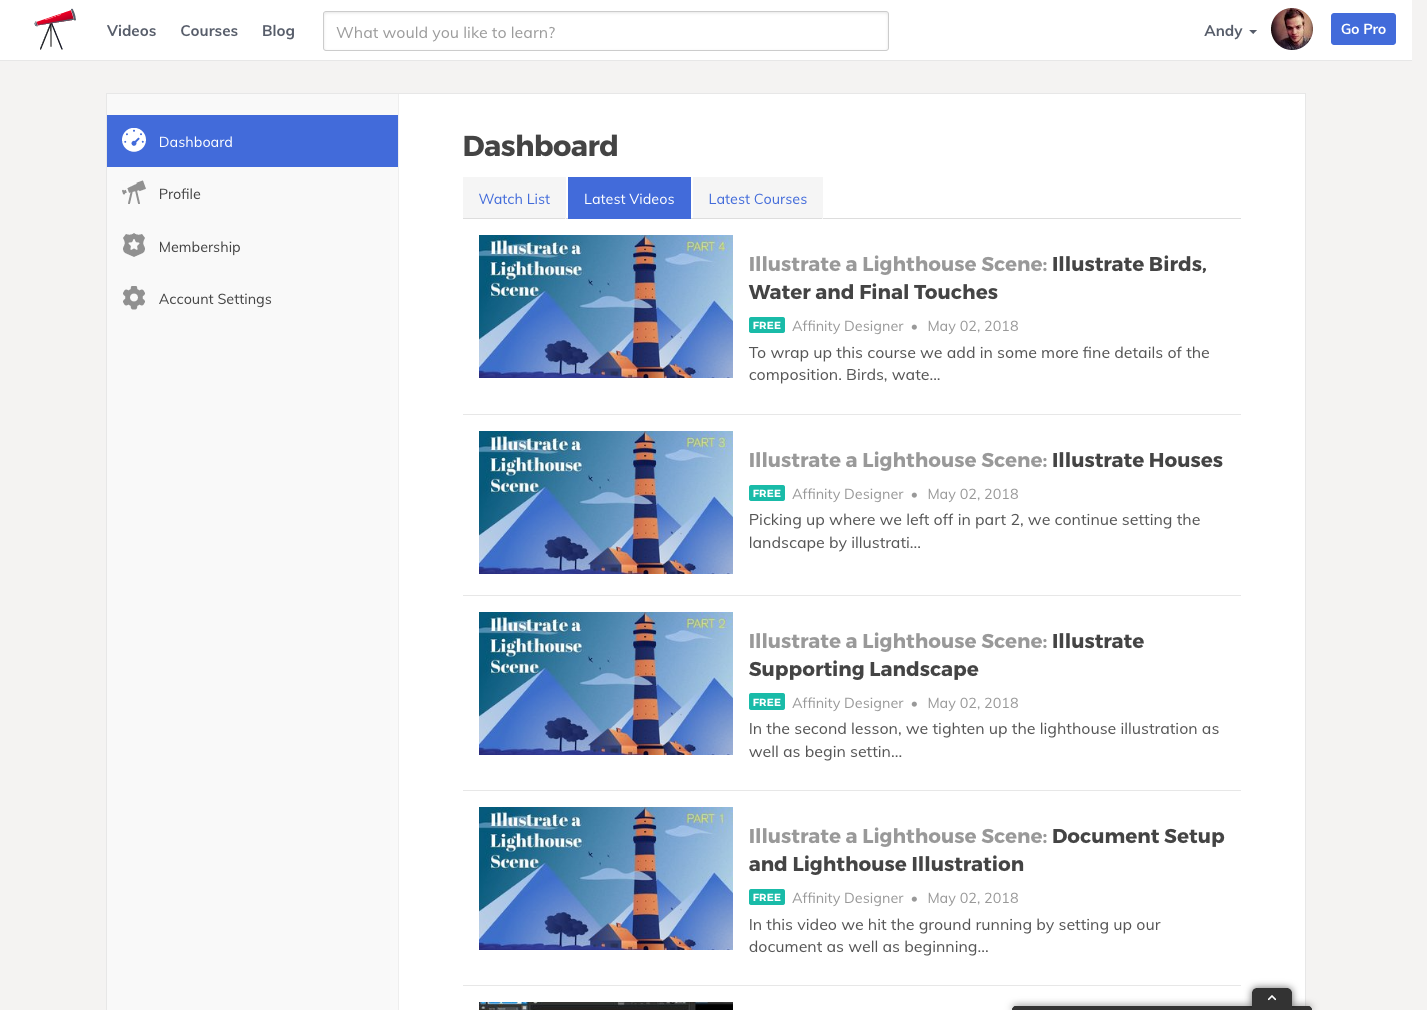
Task: Open the Videos menu in the navigation bar
Action: [x=131, y=30]
